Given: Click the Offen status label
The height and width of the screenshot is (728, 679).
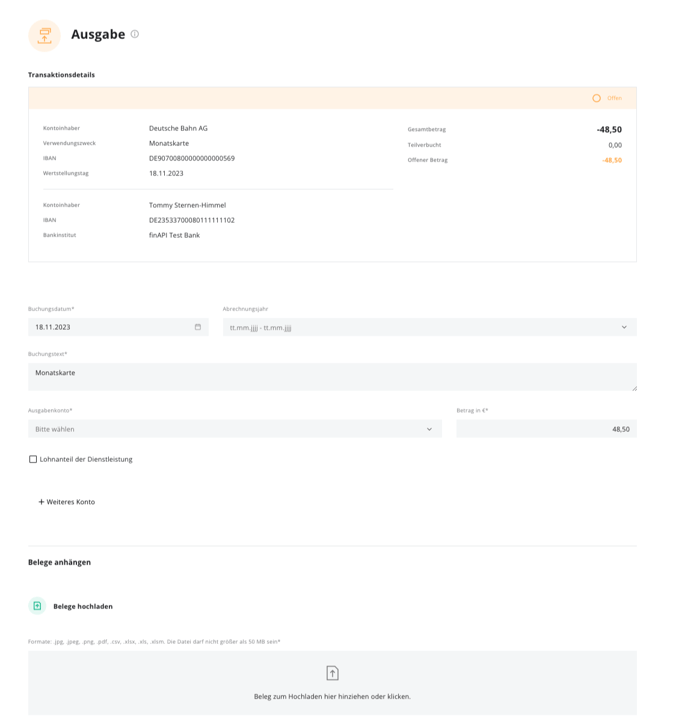Looking at the screenshot, I should (614, 98).
